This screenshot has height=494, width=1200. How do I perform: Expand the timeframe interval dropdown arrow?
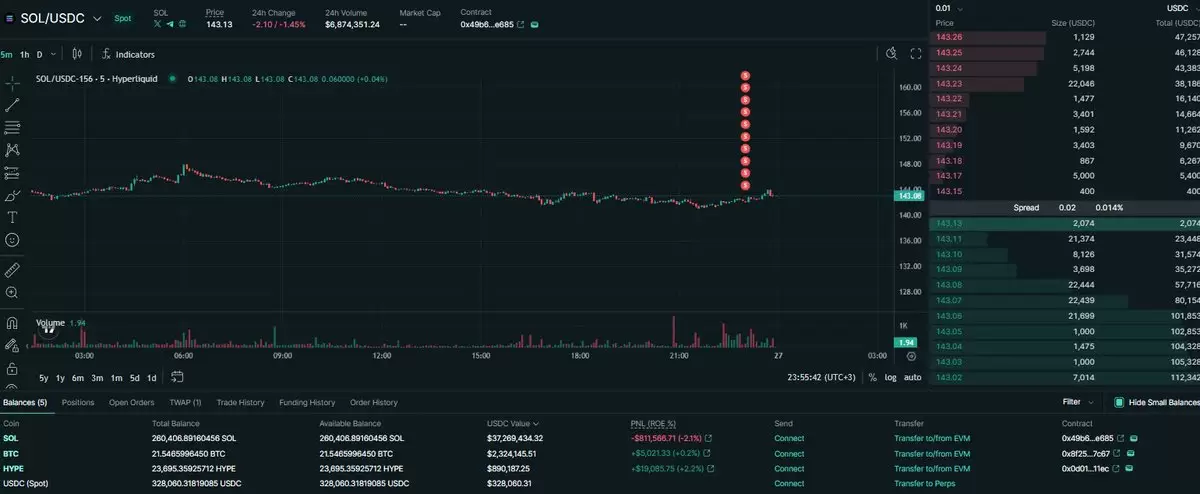(52, 54)
